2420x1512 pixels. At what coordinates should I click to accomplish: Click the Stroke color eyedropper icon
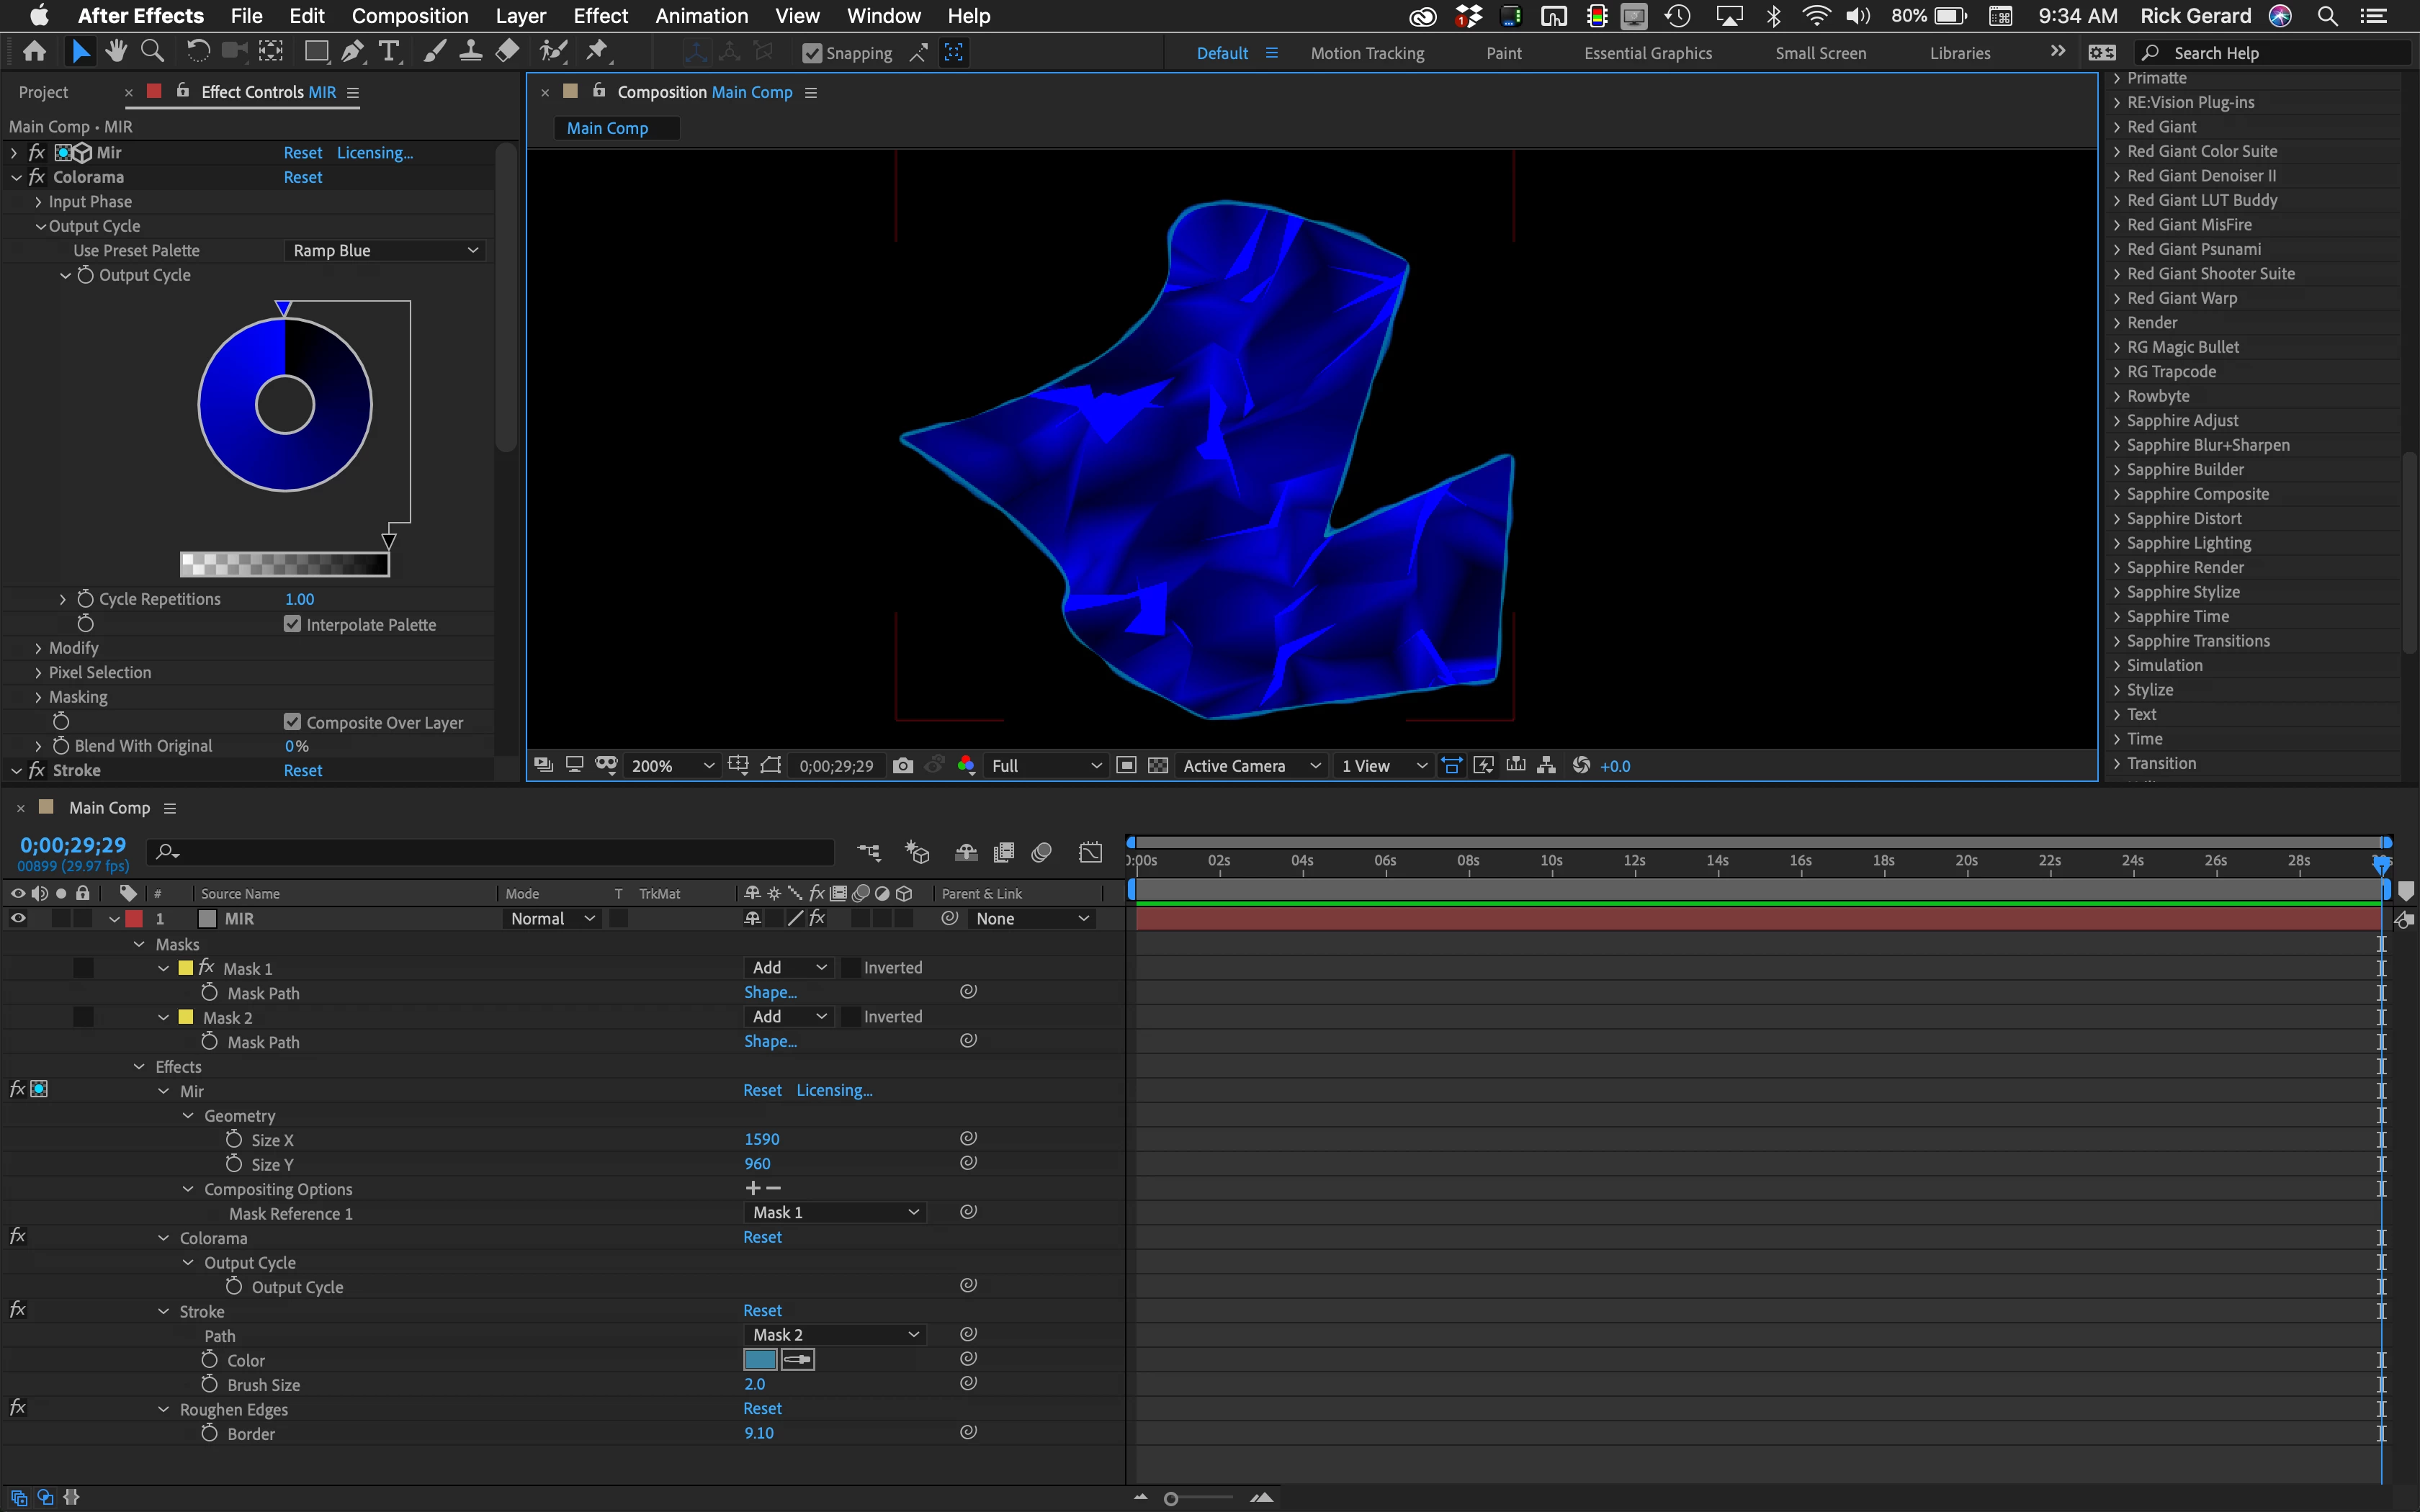click(797, 1359)
